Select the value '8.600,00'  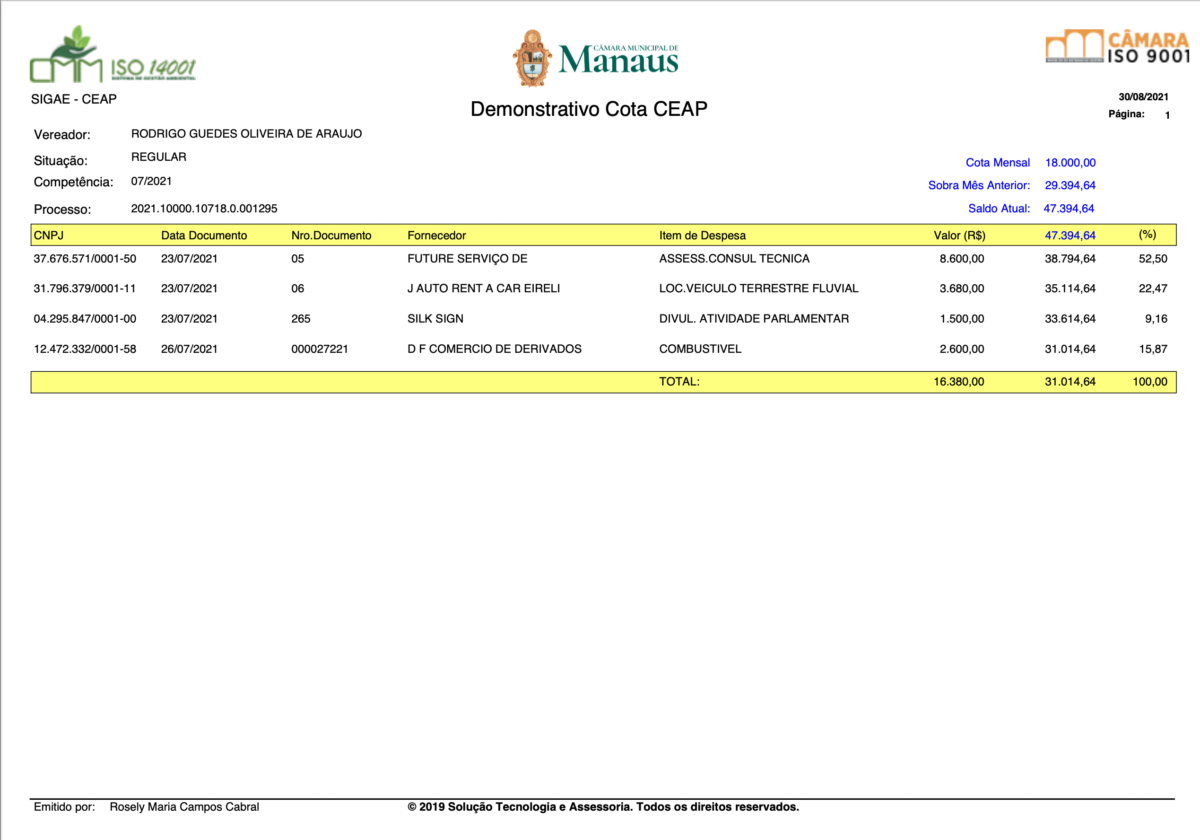[x=962, y=259]
